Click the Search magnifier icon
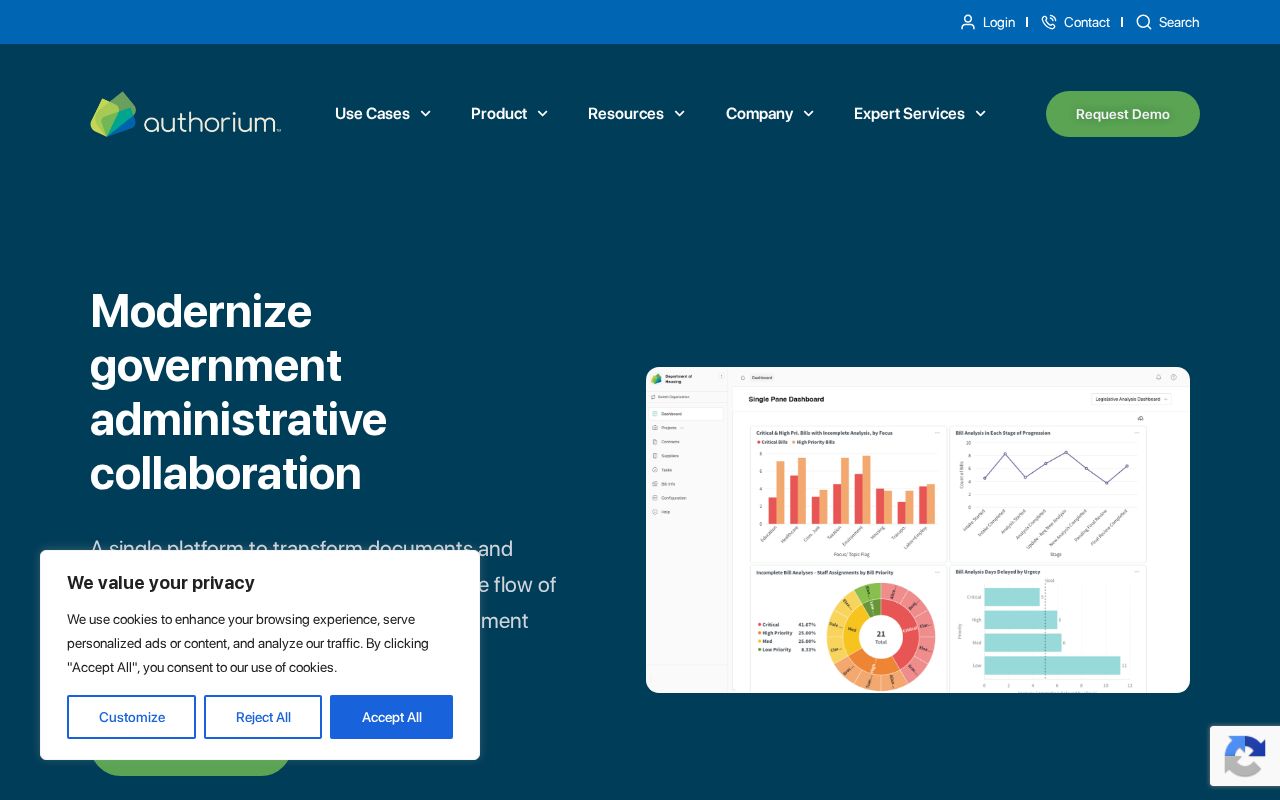 1144,22
